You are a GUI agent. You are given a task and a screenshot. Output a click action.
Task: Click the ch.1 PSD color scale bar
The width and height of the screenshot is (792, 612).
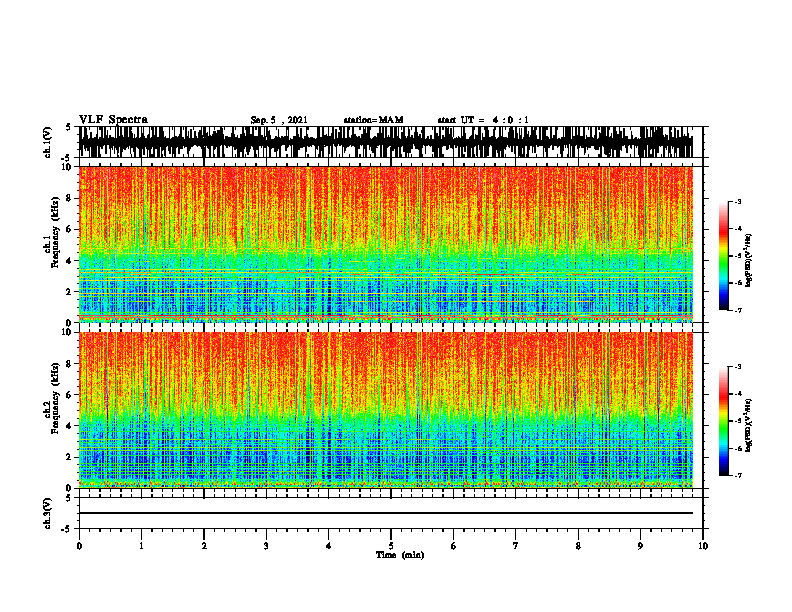[724, 256]
